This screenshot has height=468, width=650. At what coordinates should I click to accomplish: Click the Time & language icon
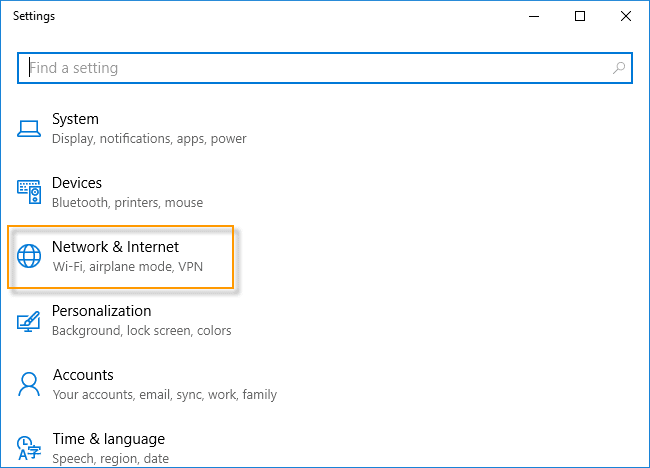click(29, 446)
